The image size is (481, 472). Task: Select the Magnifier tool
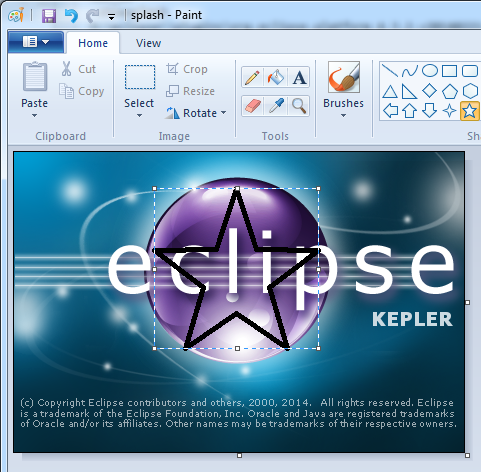click(299, 106)
